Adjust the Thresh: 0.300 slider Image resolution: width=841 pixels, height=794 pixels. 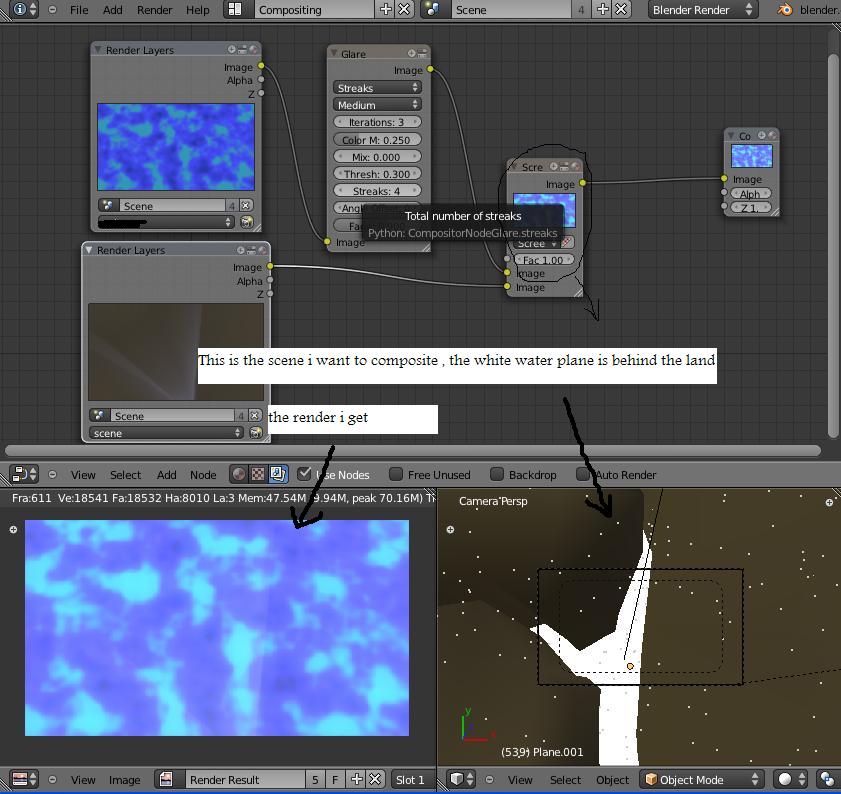click(x=377, y=173)
